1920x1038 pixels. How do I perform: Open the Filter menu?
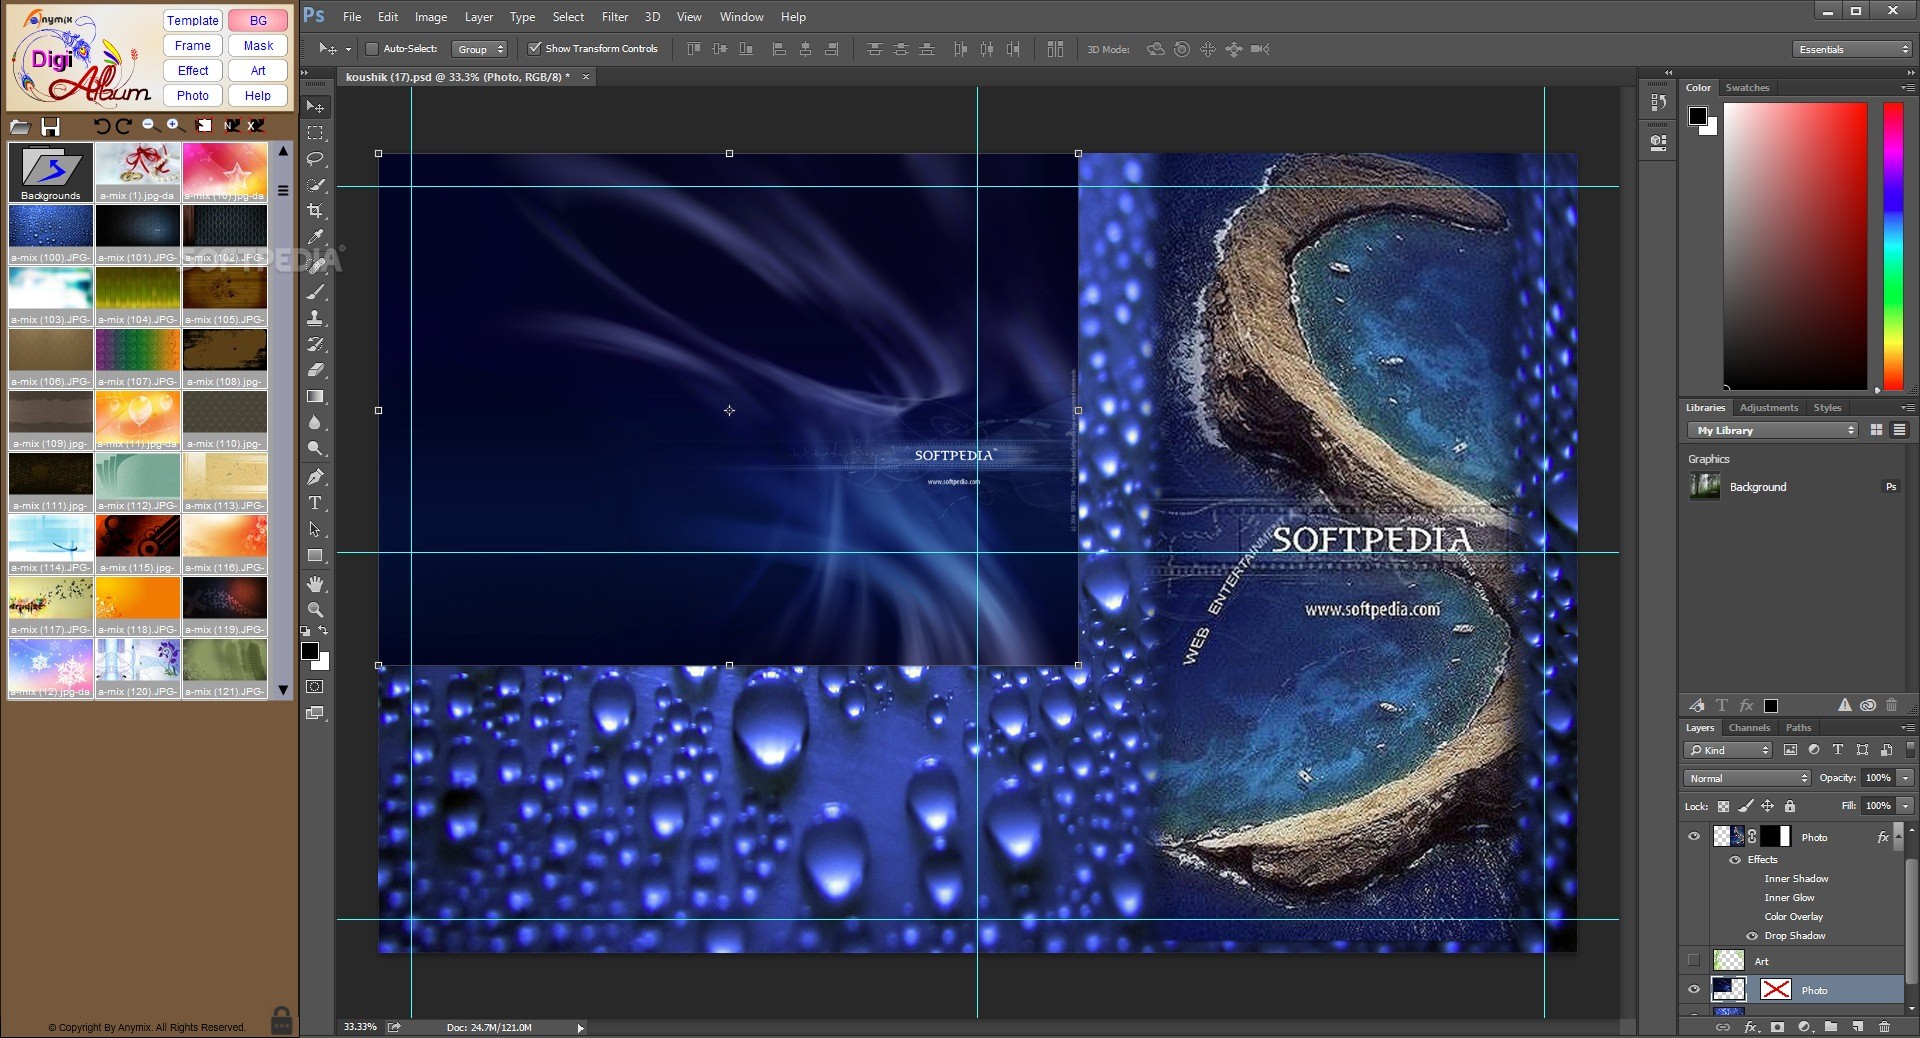615,17
